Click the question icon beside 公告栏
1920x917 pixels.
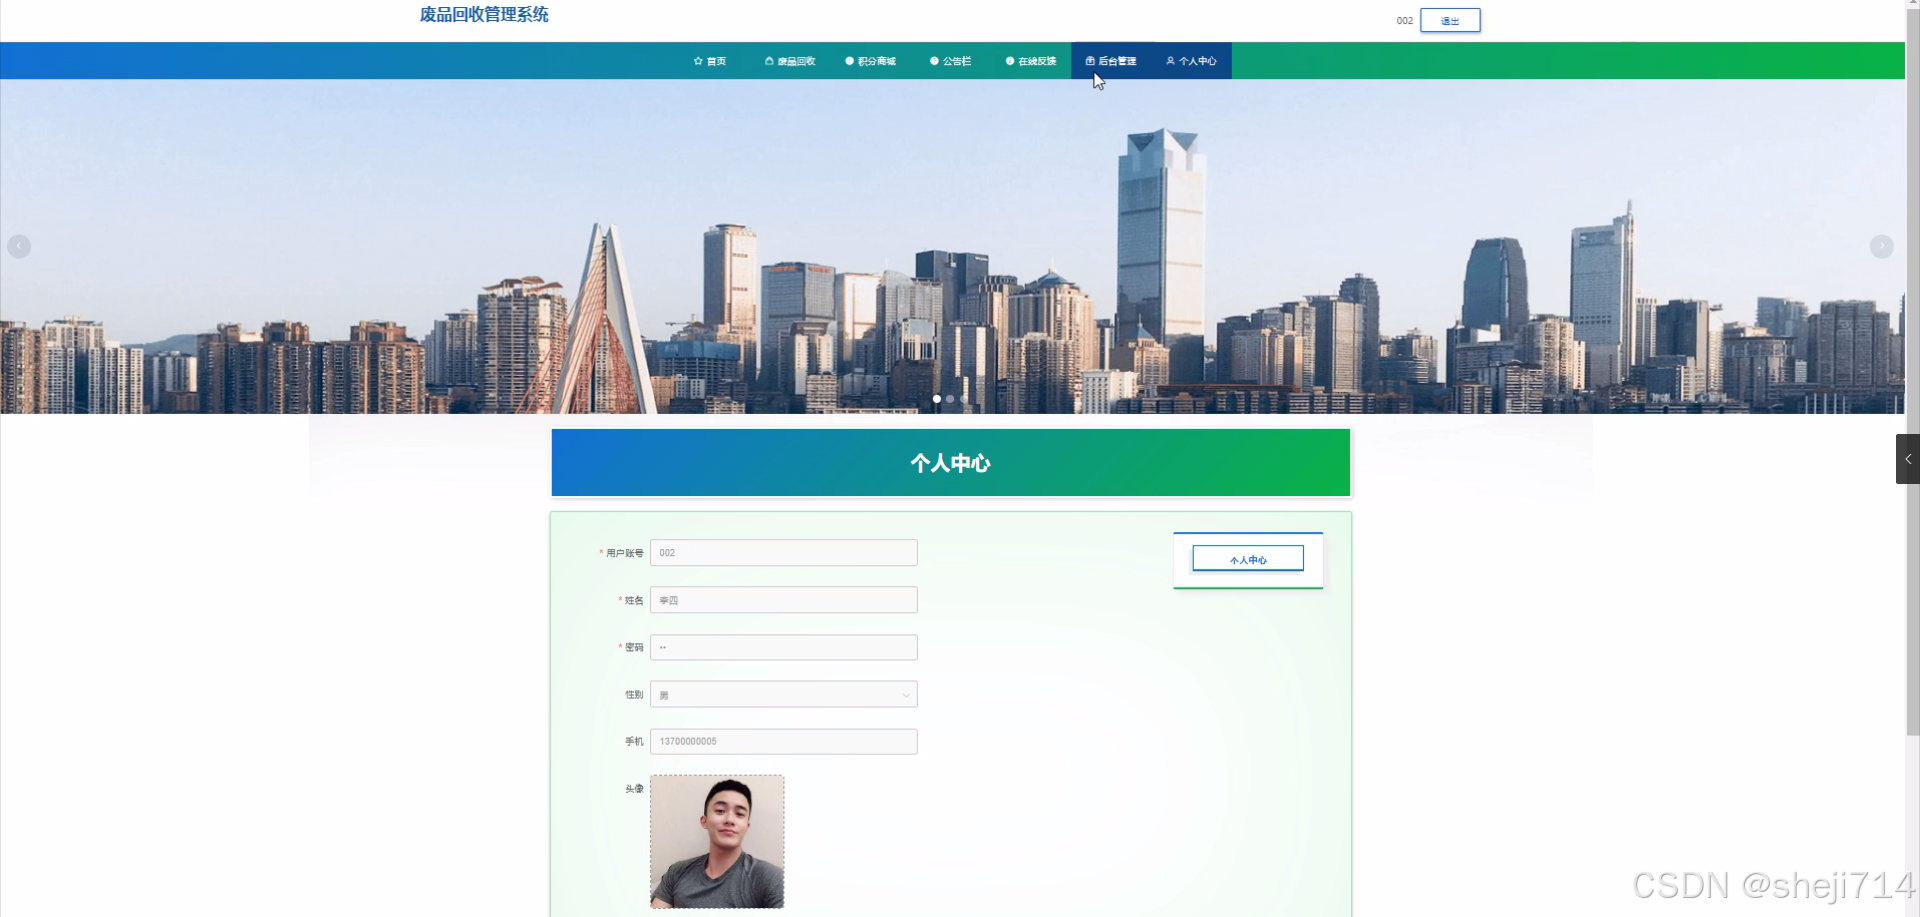[x=932, y=61]
